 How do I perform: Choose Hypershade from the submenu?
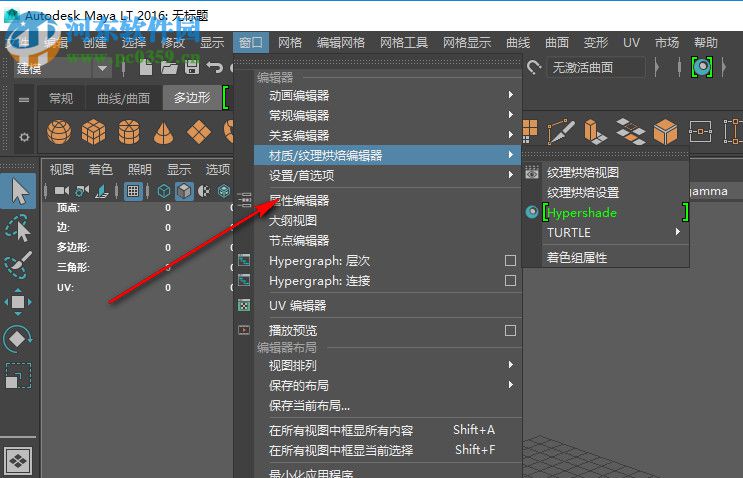[615, 213]
